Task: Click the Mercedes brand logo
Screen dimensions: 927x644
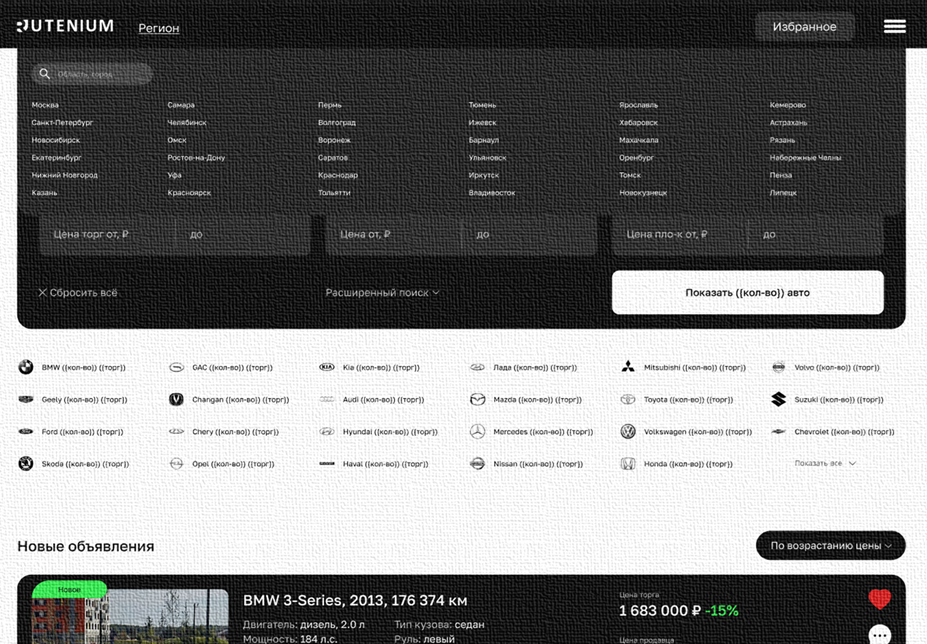Action: [478, 432]
